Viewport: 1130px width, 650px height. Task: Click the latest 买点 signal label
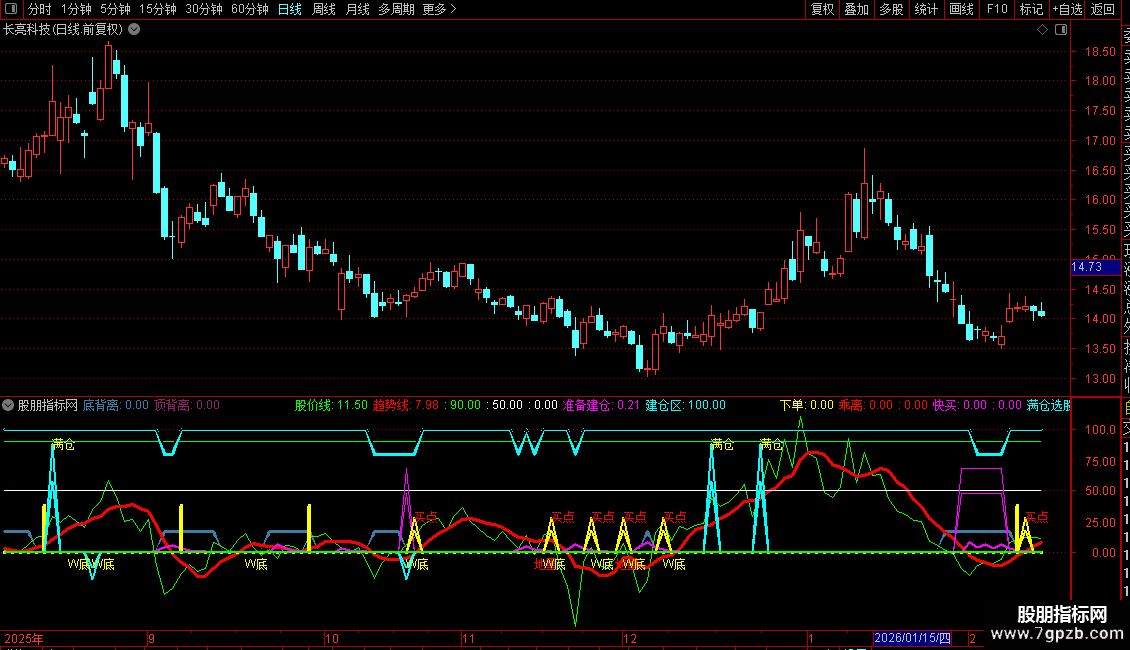pos(1036,517)
